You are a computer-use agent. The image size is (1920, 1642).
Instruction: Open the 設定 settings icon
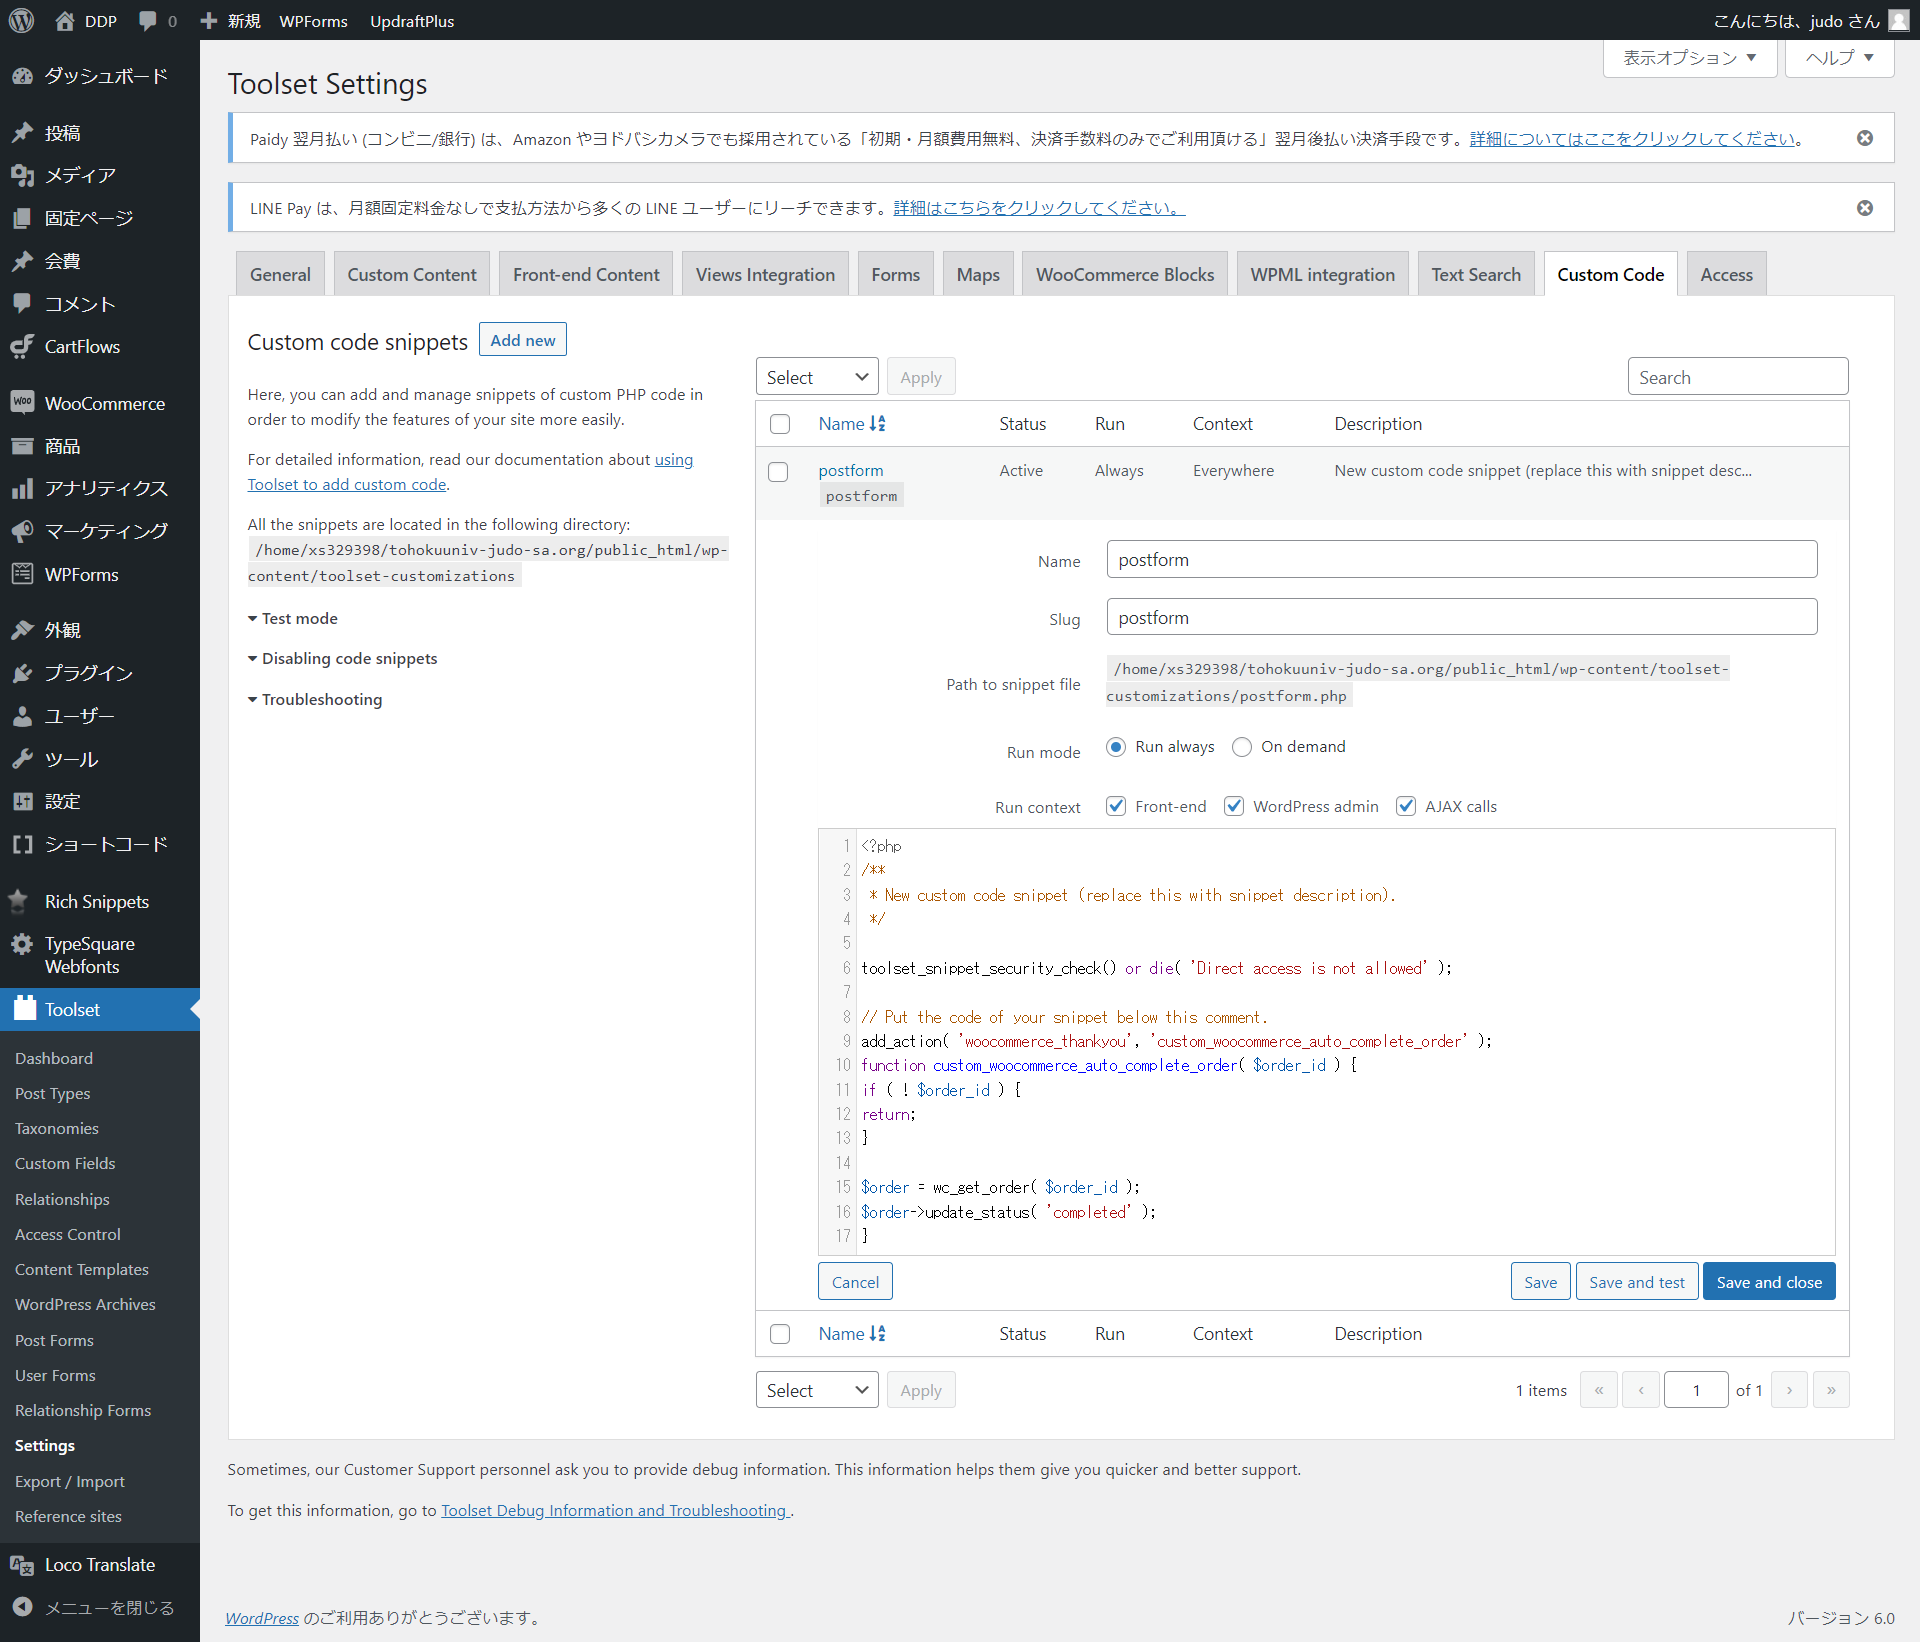pos(22,801)
